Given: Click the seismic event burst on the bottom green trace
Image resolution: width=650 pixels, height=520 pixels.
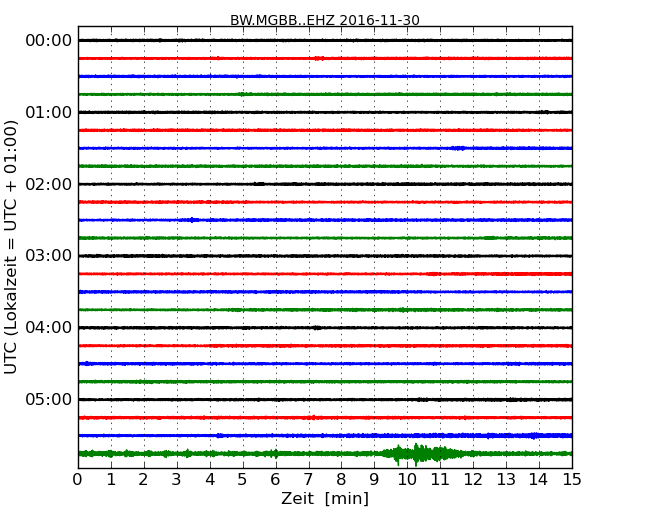Looking at the screenshot, I should click(423, 454).
